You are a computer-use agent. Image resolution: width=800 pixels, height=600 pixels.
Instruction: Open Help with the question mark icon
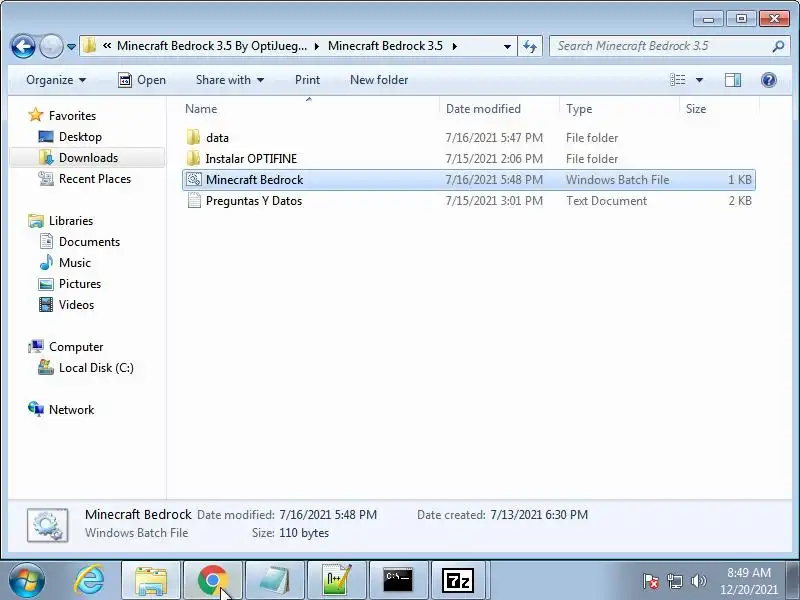(768, 80)
